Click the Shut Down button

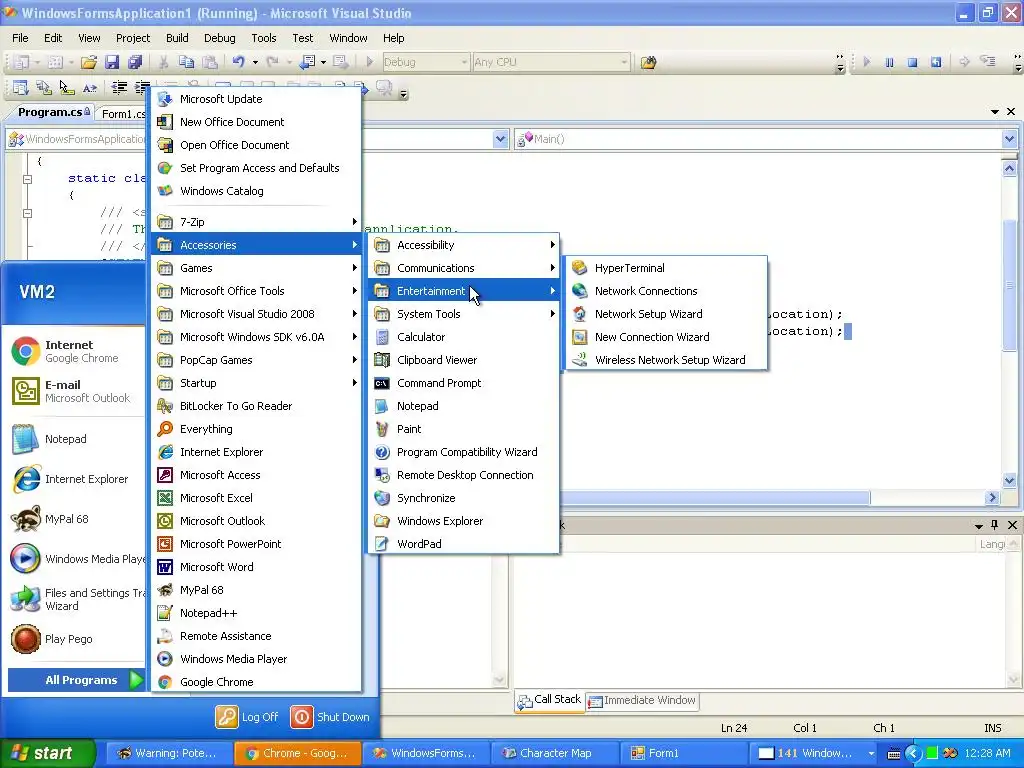click(x=330, y=716)
